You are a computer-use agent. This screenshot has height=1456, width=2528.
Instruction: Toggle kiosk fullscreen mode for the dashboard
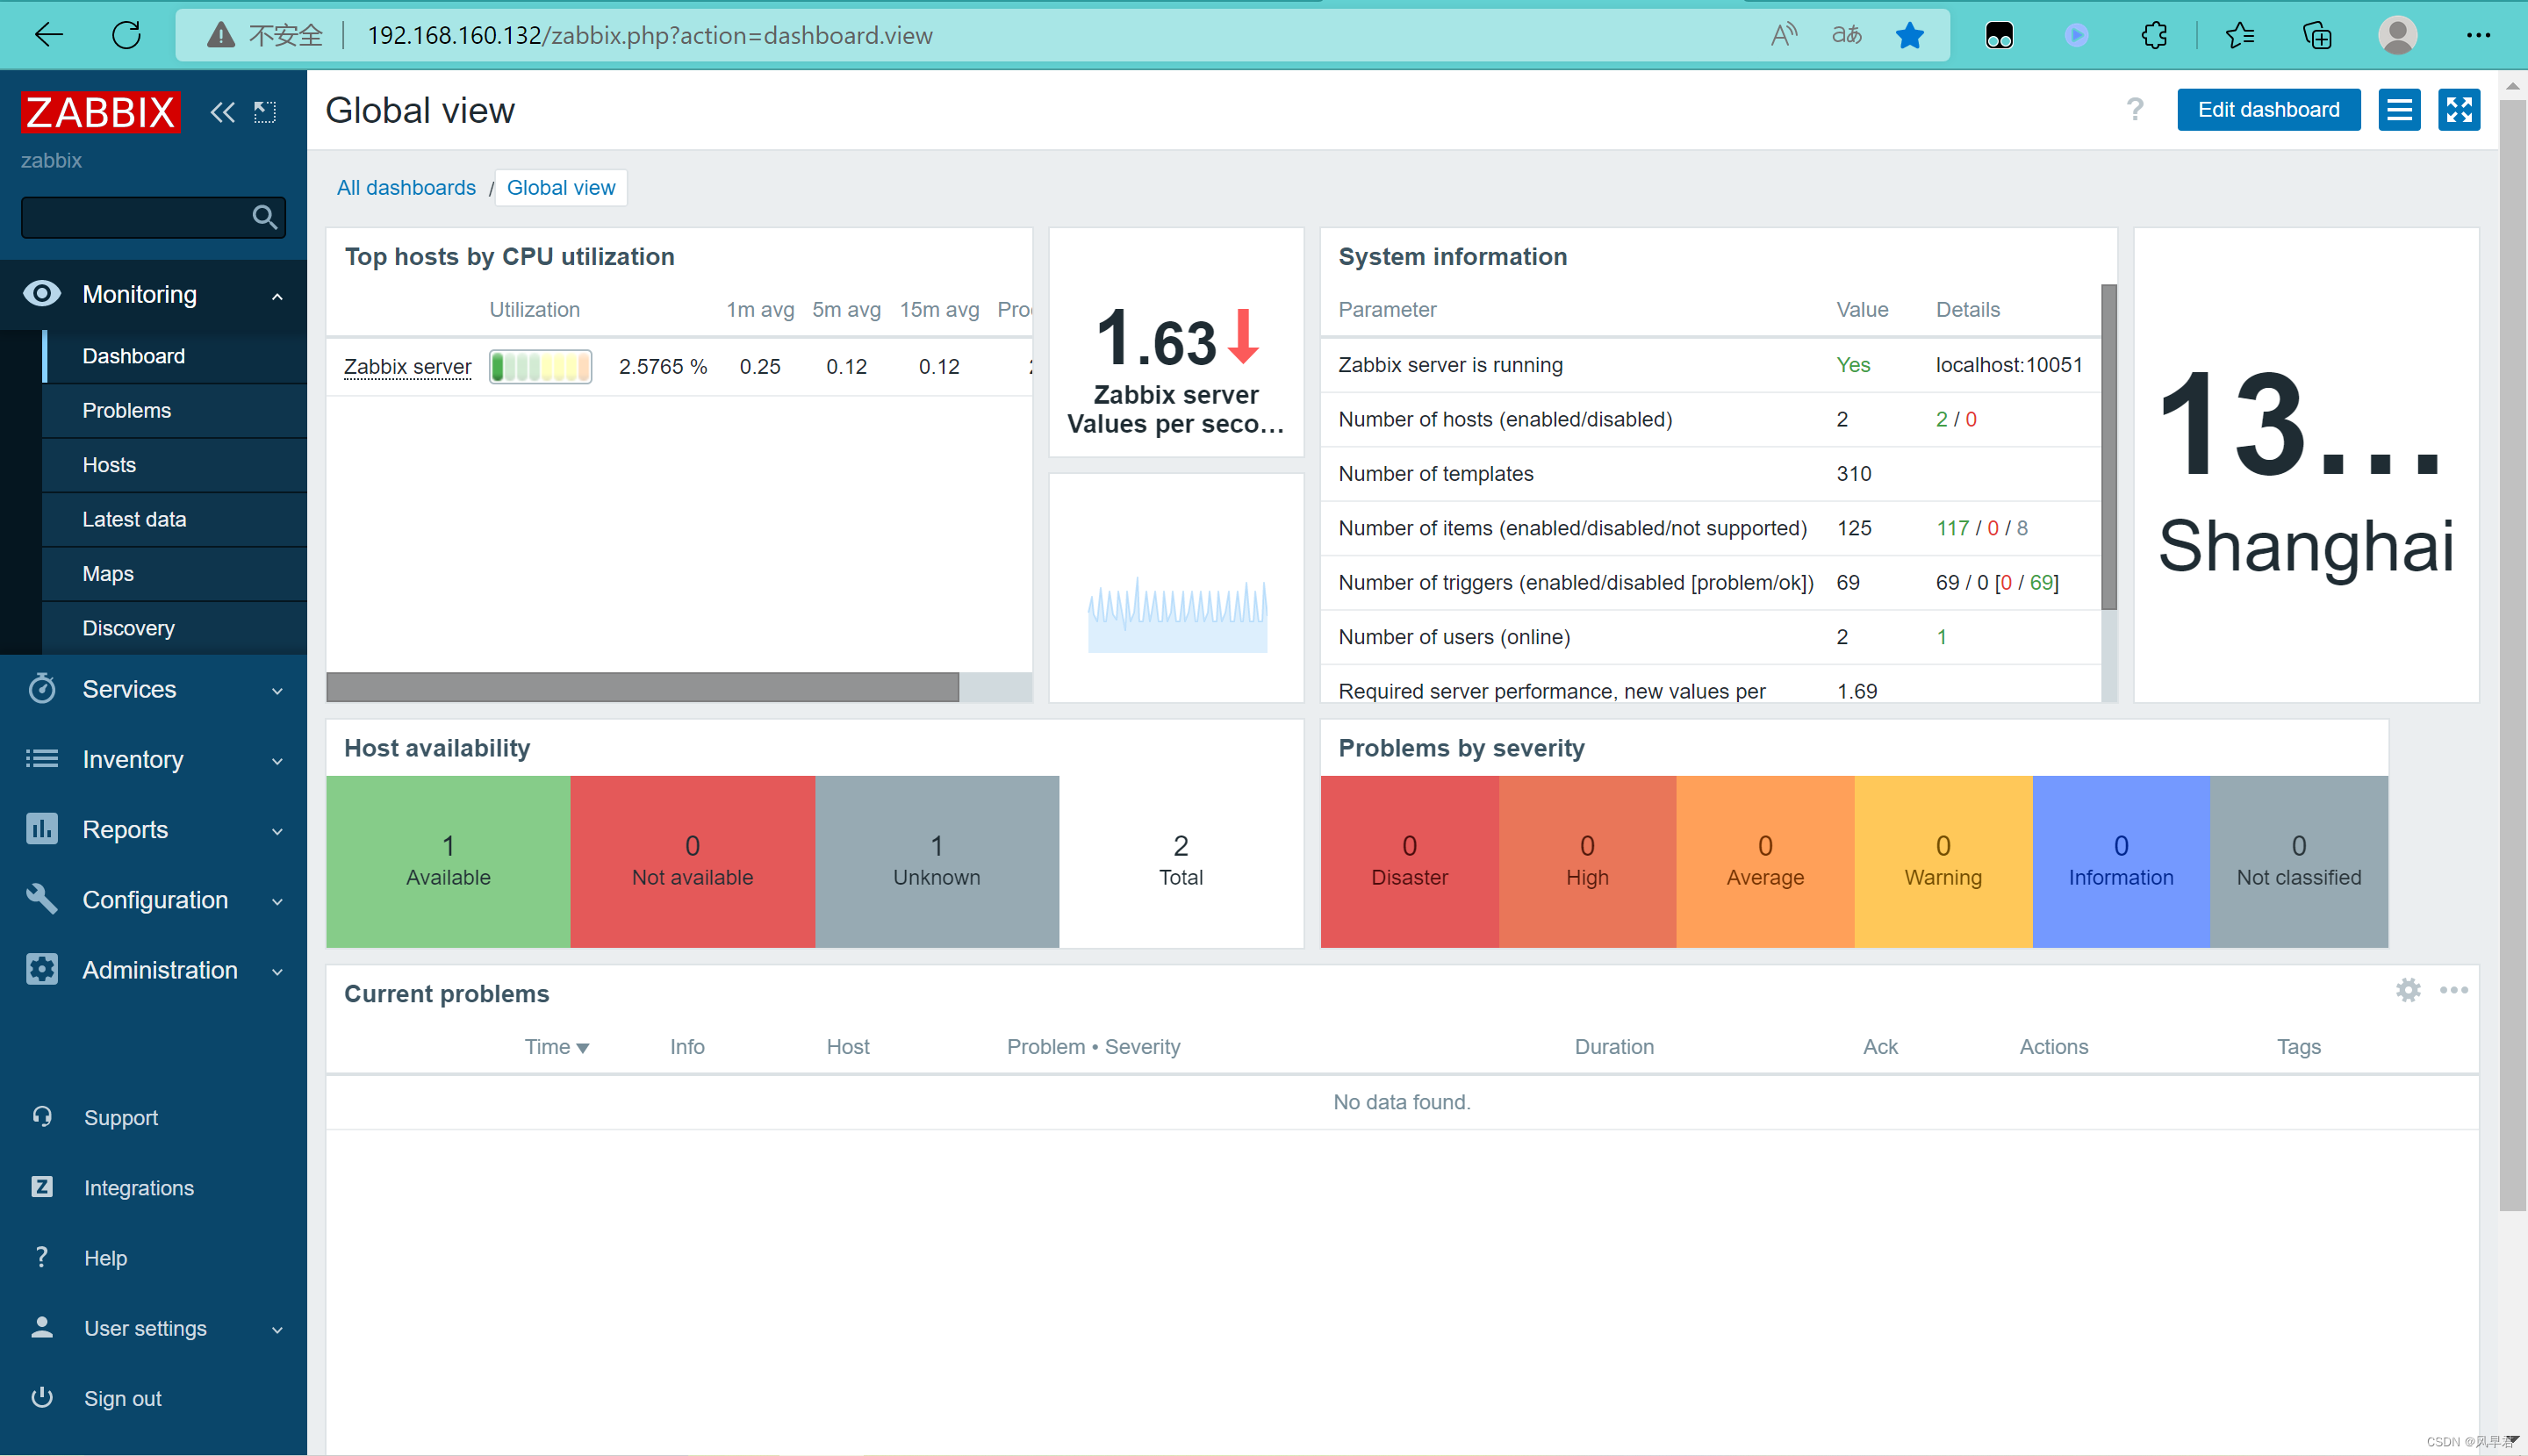(2460, 110)
